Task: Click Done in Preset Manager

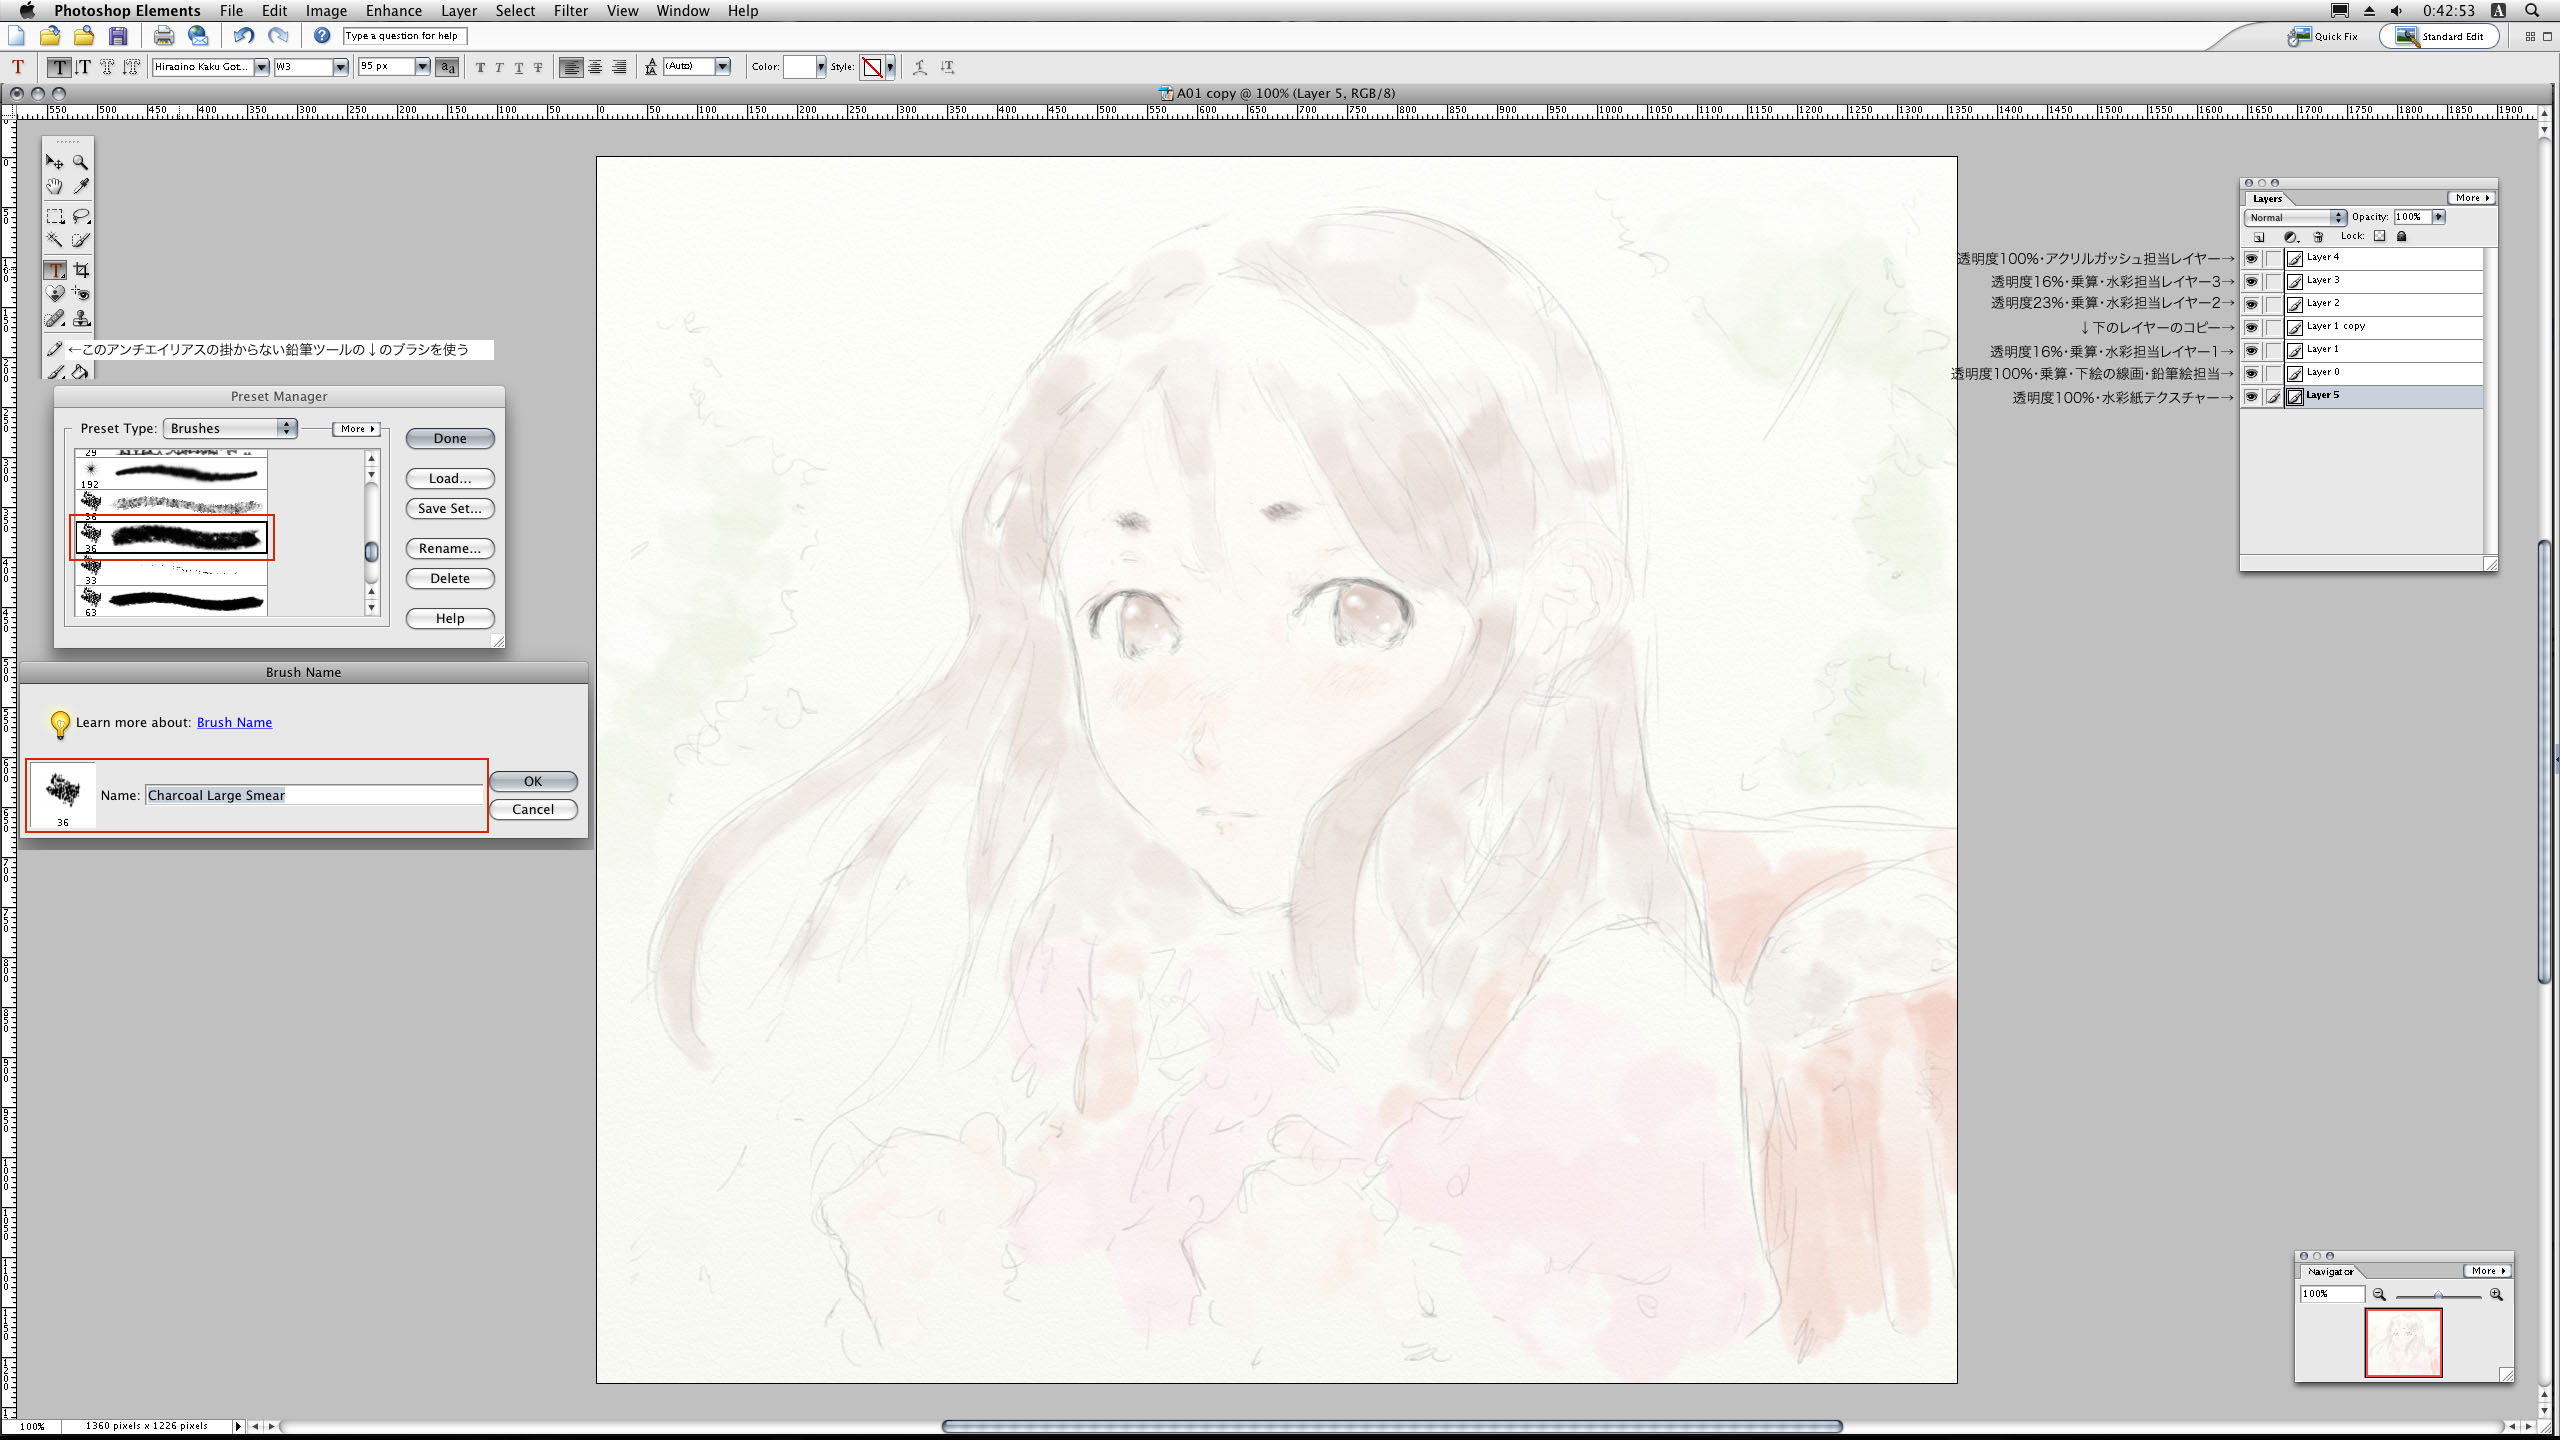Action: (x=450, y=438)
